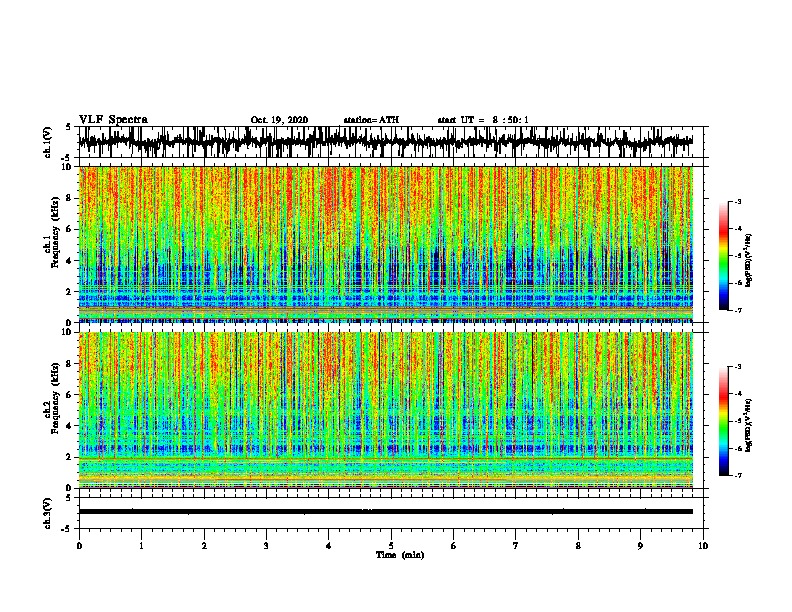The width and height of the screenshot is (792, 612).
Task: Click the "9" tick on the time axis
Action: point(640,546)
